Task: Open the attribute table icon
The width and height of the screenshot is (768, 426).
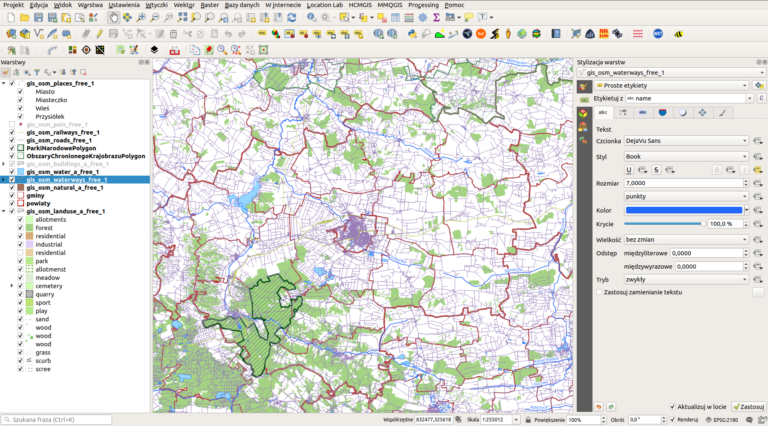Action: 395,18
